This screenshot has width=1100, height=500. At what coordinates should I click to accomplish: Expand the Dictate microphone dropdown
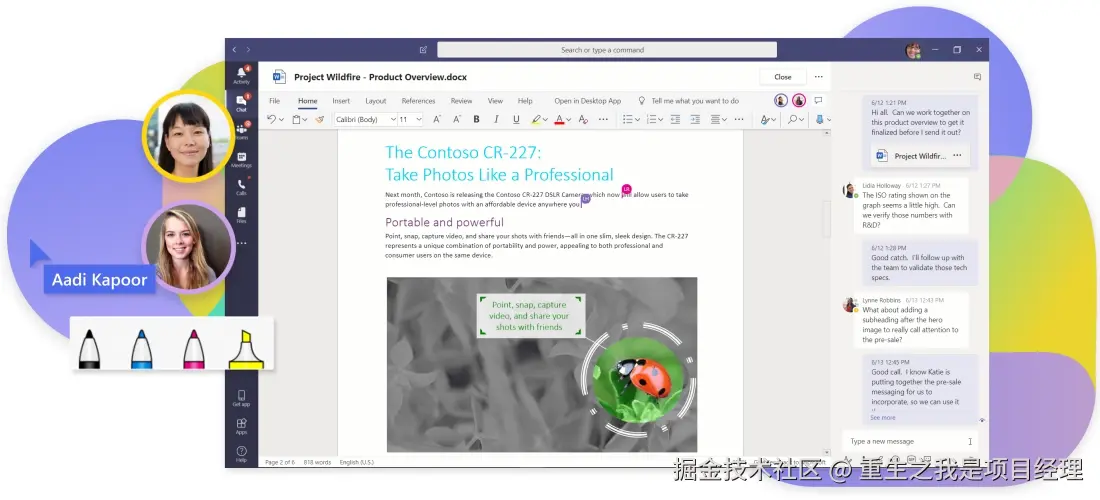[x=829, y=120]
